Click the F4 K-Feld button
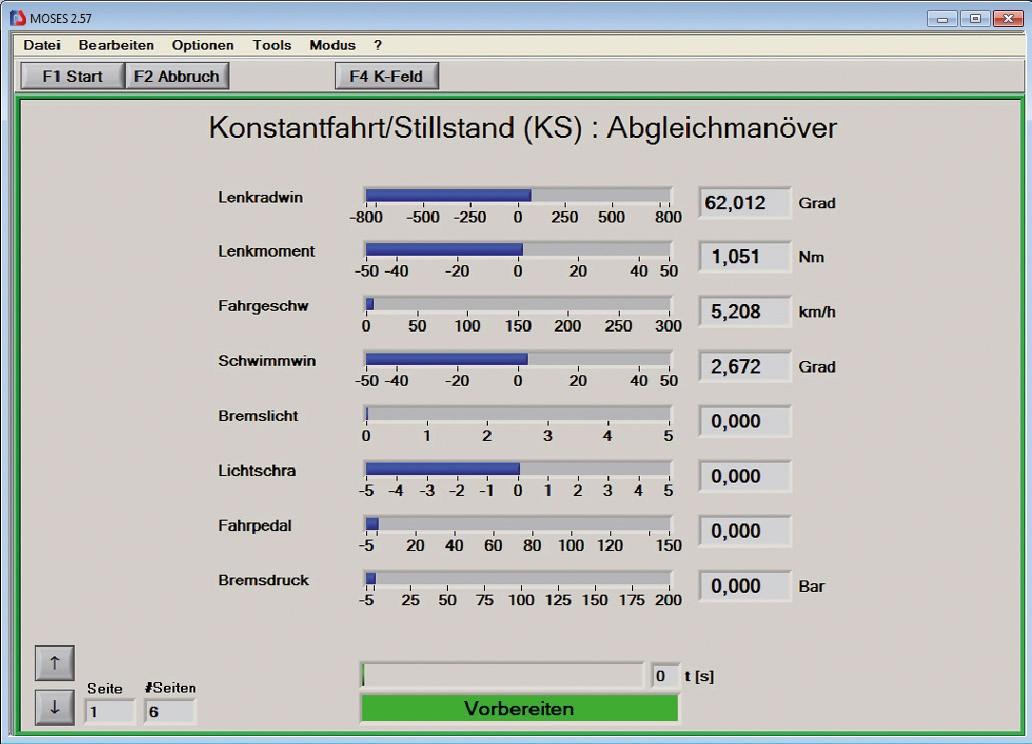 pyautogui.click(x=386, y=76)
